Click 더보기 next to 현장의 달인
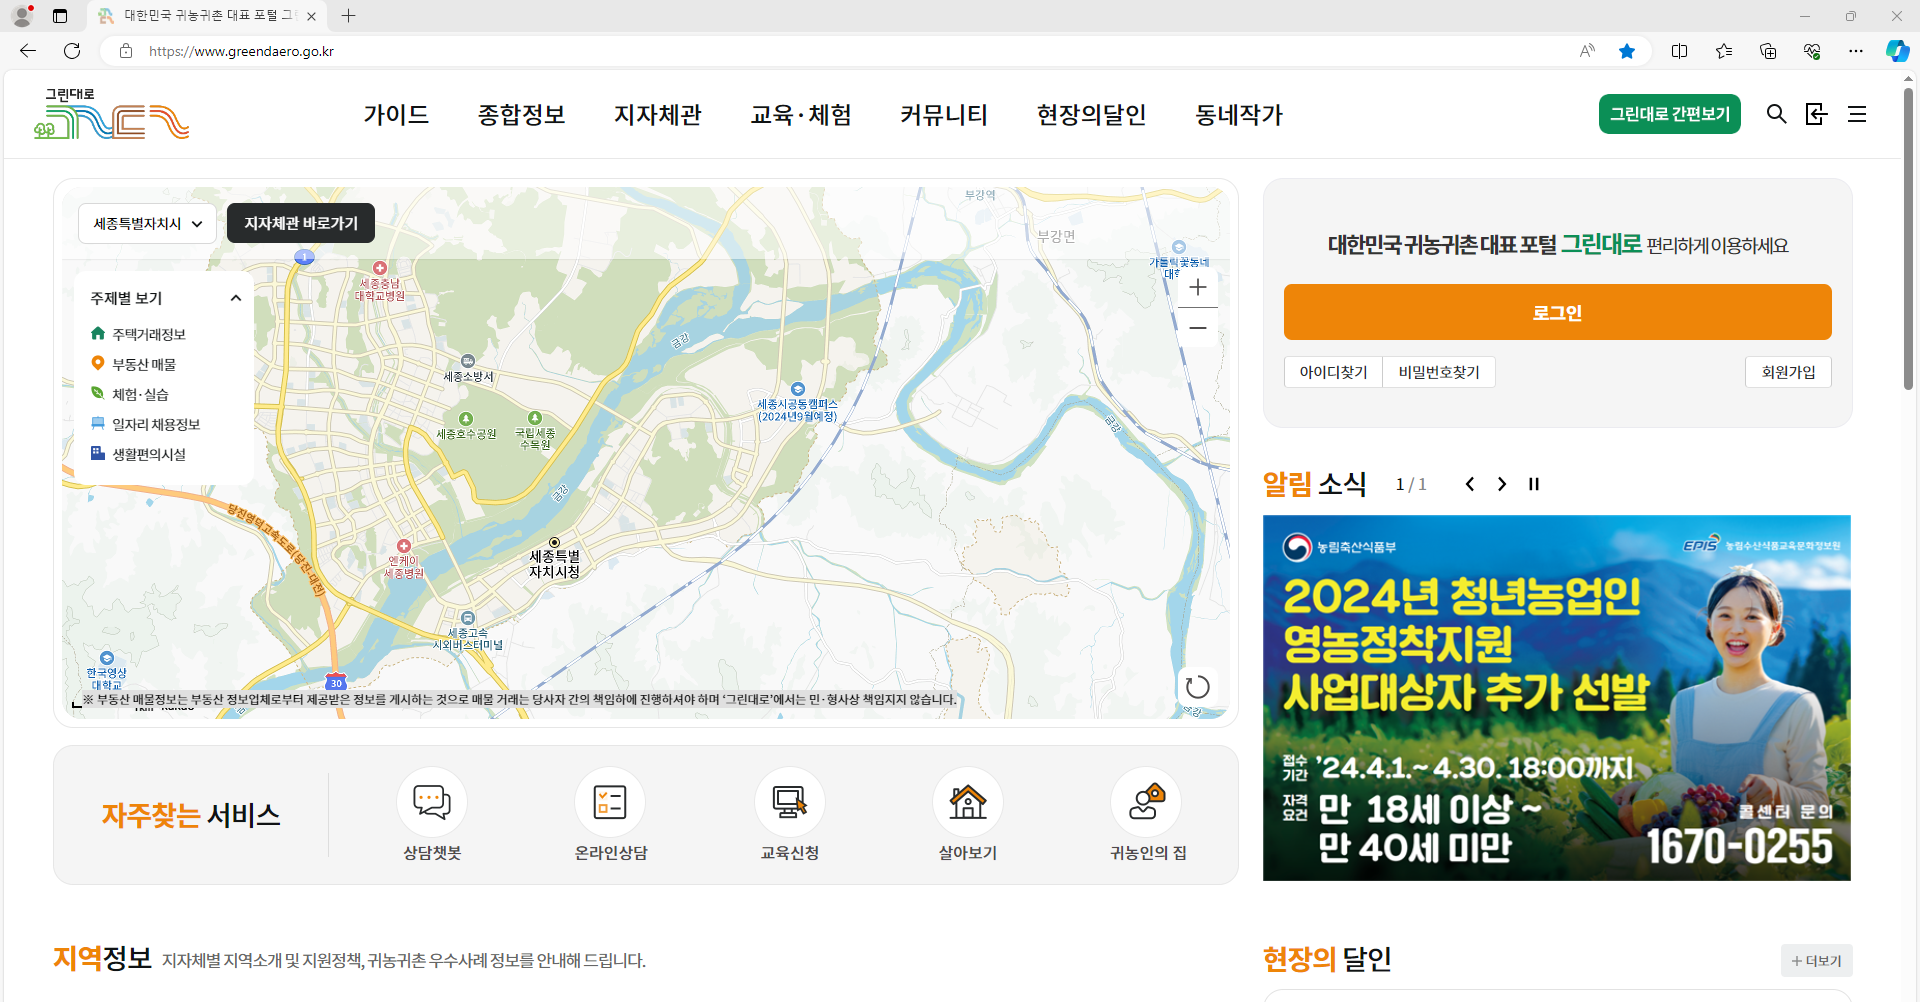The height and width of the screenshot is (1002, 1920). click(x=1816, y=961)
